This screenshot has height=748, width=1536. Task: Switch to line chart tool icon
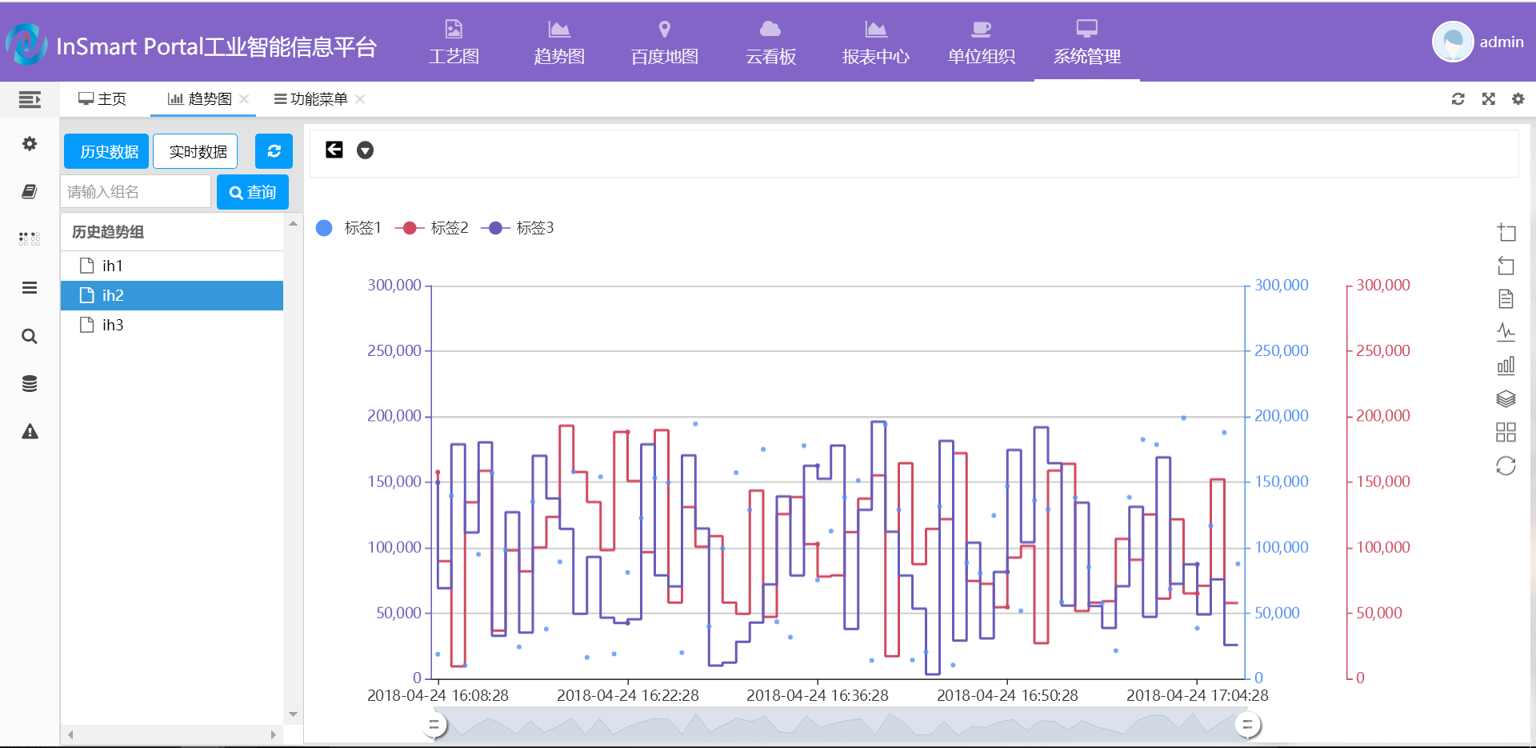pyautogui.click(x=1506, y=331)
